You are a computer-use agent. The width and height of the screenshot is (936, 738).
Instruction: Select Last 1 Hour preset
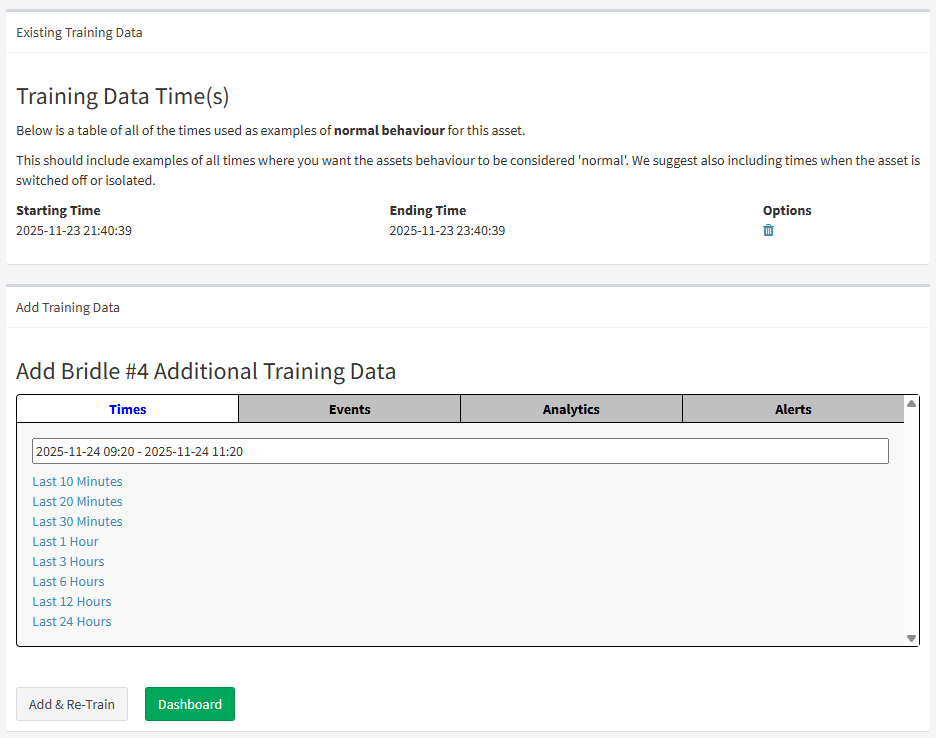point(65,541)
